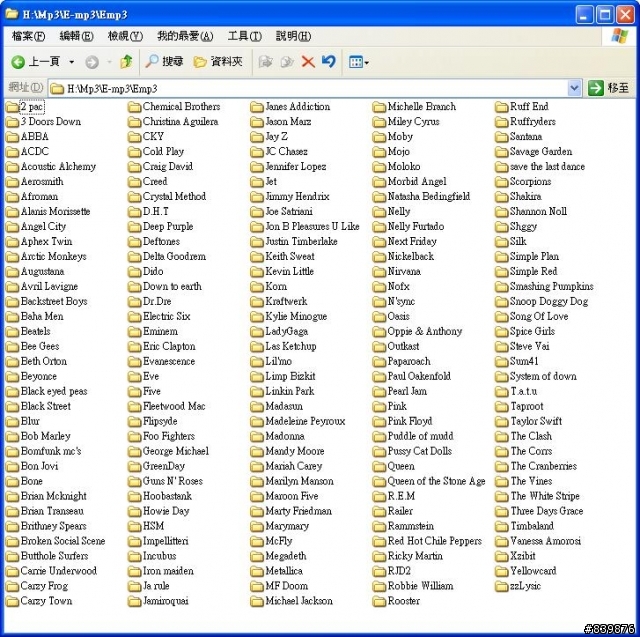The image size is (640, 637).
Task: Select the Eminem folder icon
Action: click(x=134, y=332)
